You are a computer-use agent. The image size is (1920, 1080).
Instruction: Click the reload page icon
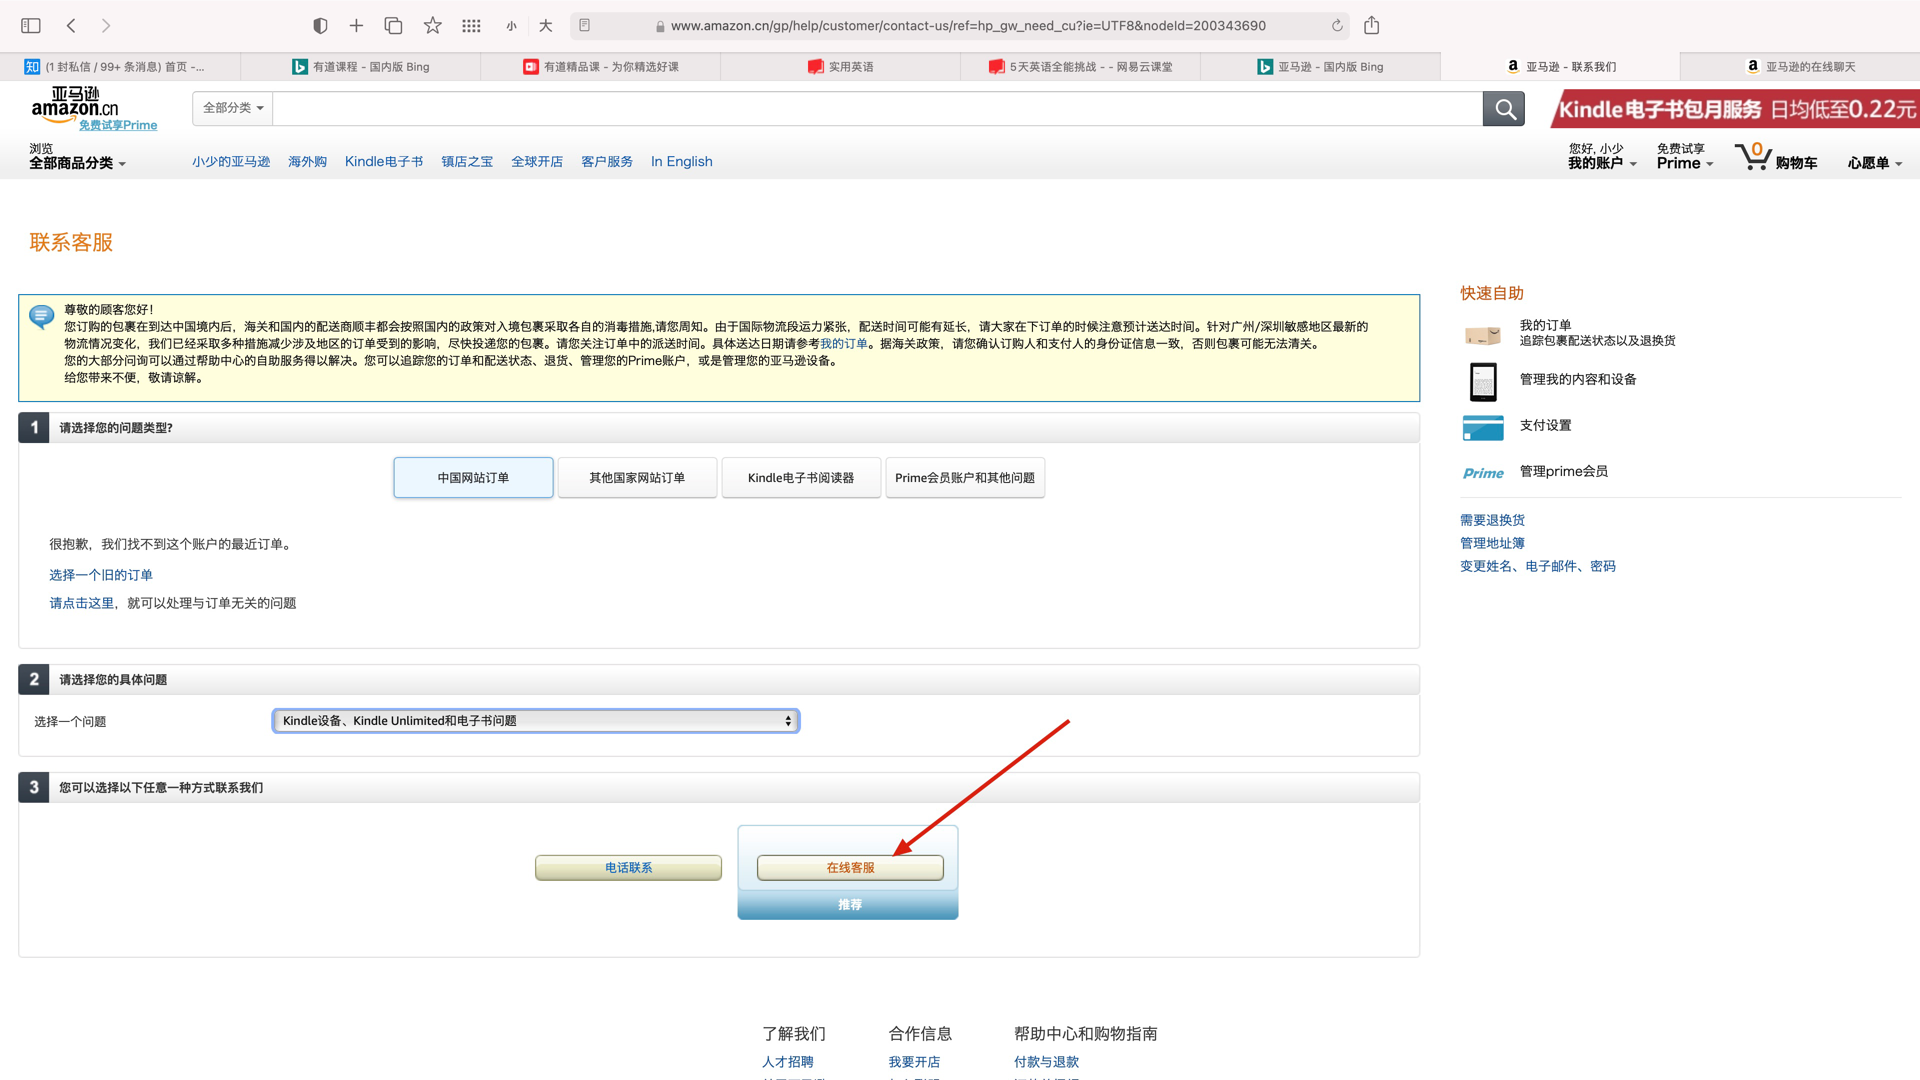[x=1337, y=26]
